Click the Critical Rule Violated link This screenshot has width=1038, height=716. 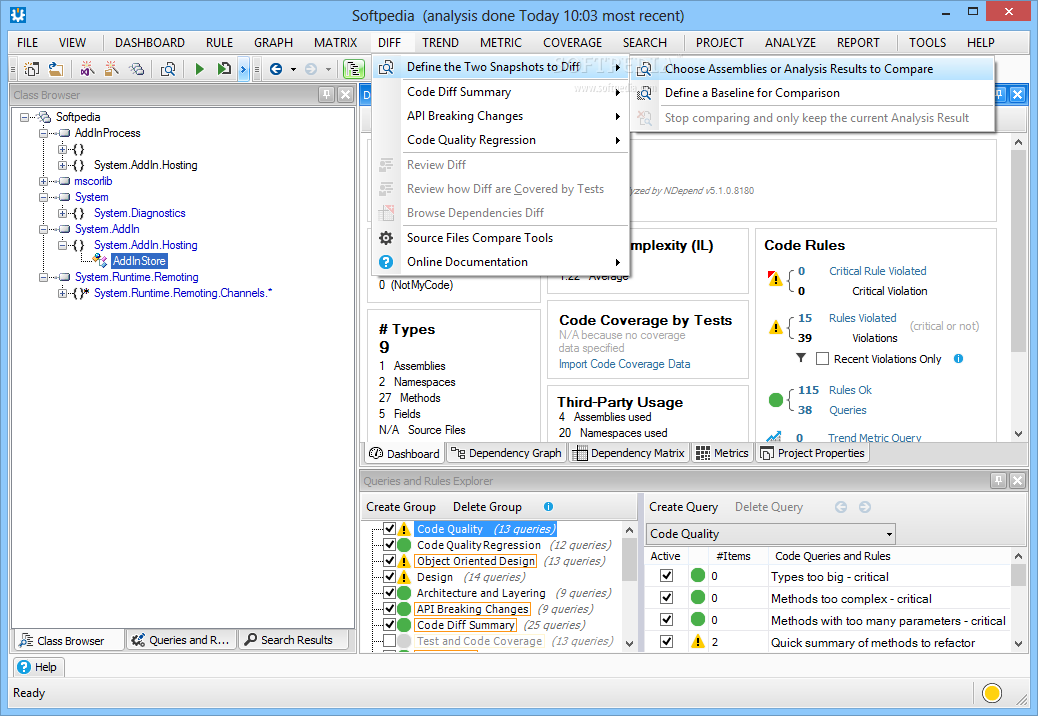pos(877,271)
